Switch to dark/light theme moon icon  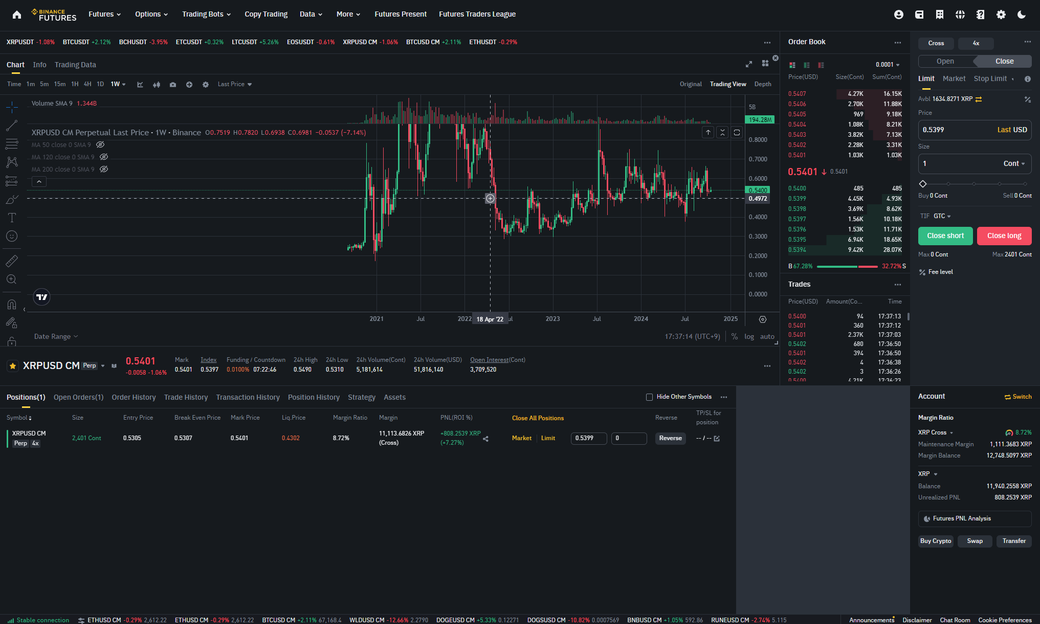[1021, 15]
